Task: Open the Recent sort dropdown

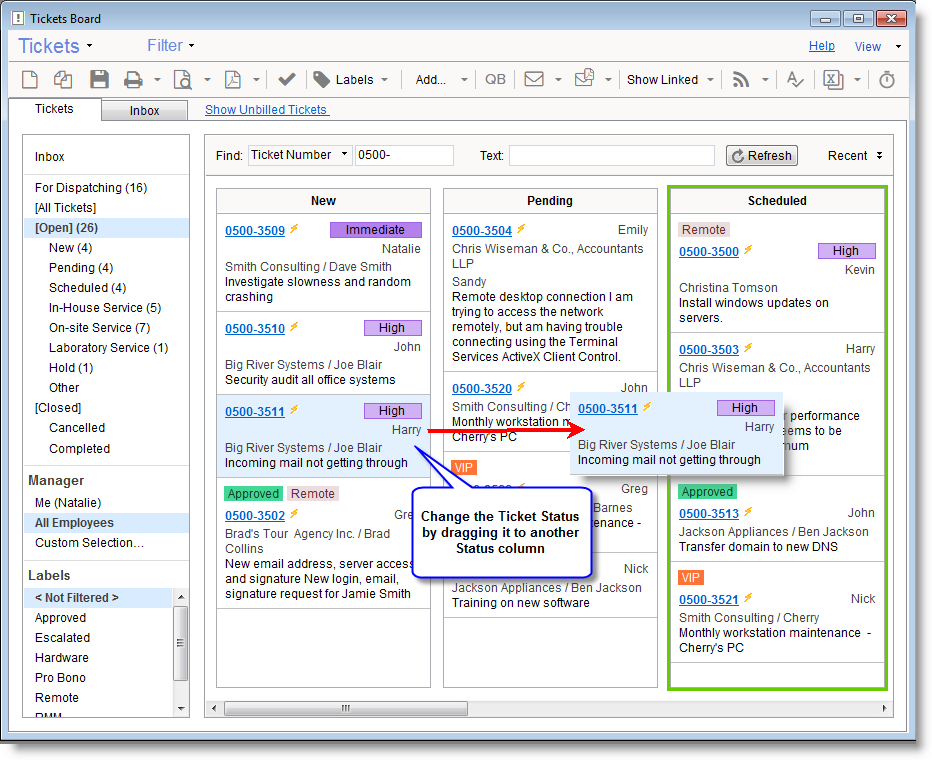Action: click(855, 155)
